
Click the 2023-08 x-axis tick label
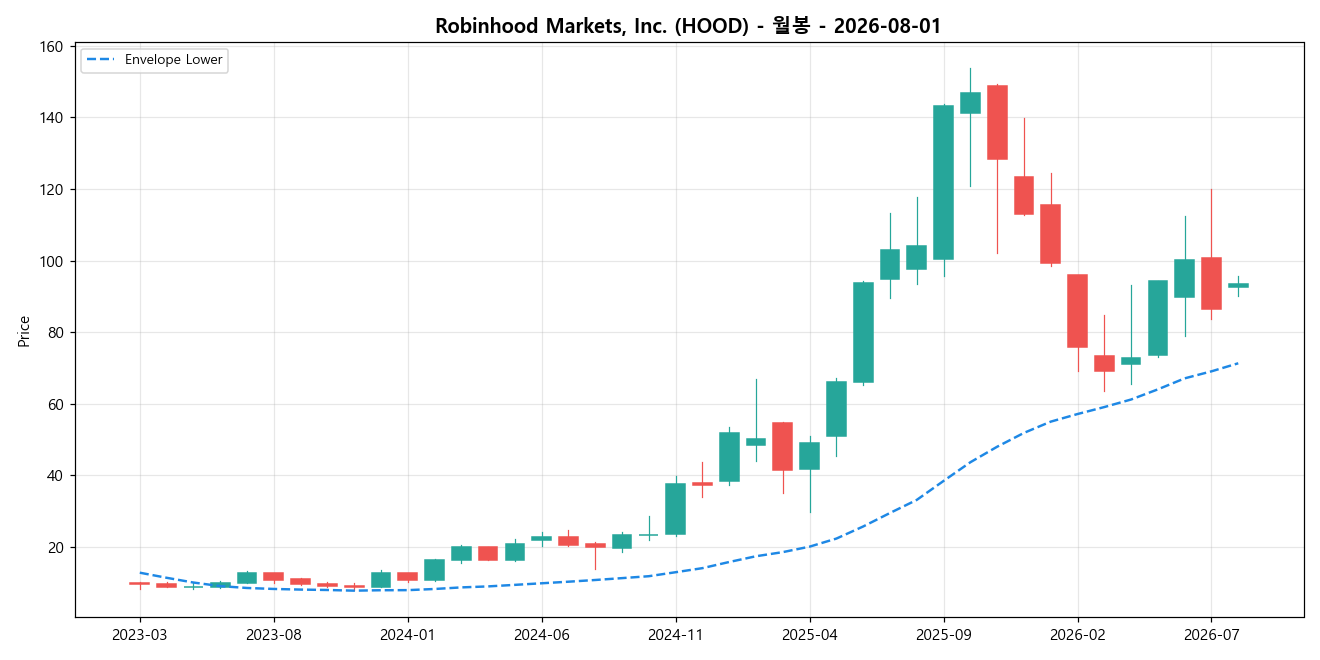coord(274,634)
